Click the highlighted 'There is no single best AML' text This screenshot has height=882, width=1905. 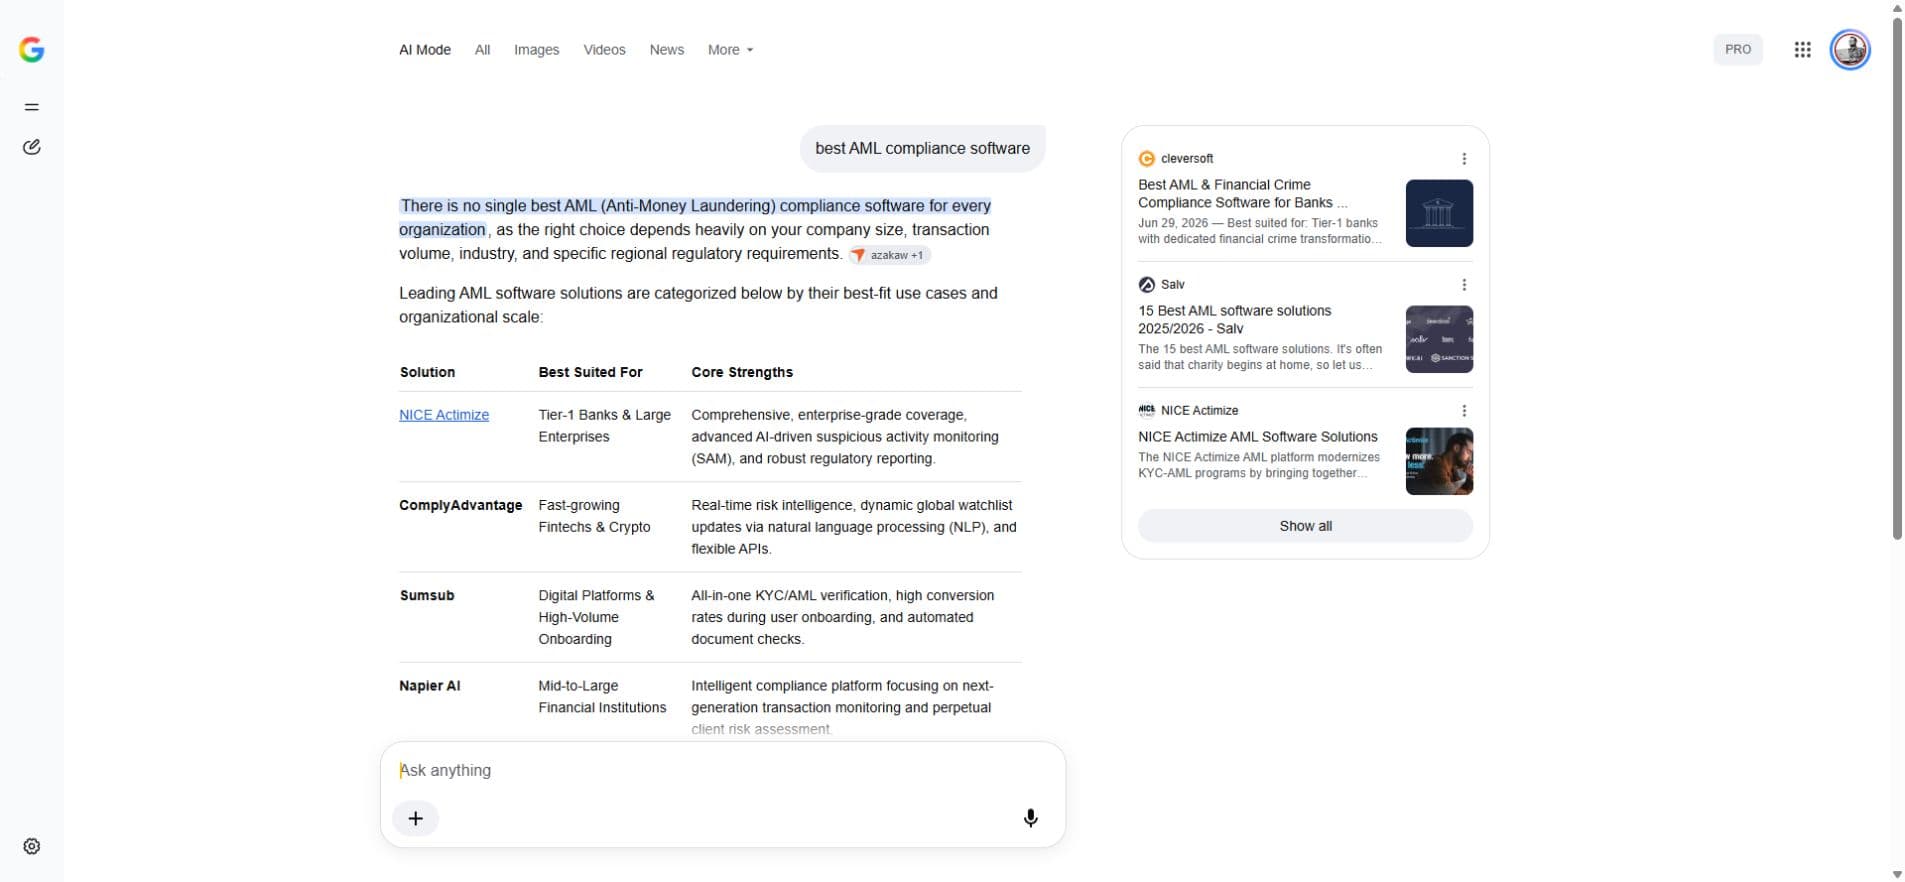(x=695, y=217)
